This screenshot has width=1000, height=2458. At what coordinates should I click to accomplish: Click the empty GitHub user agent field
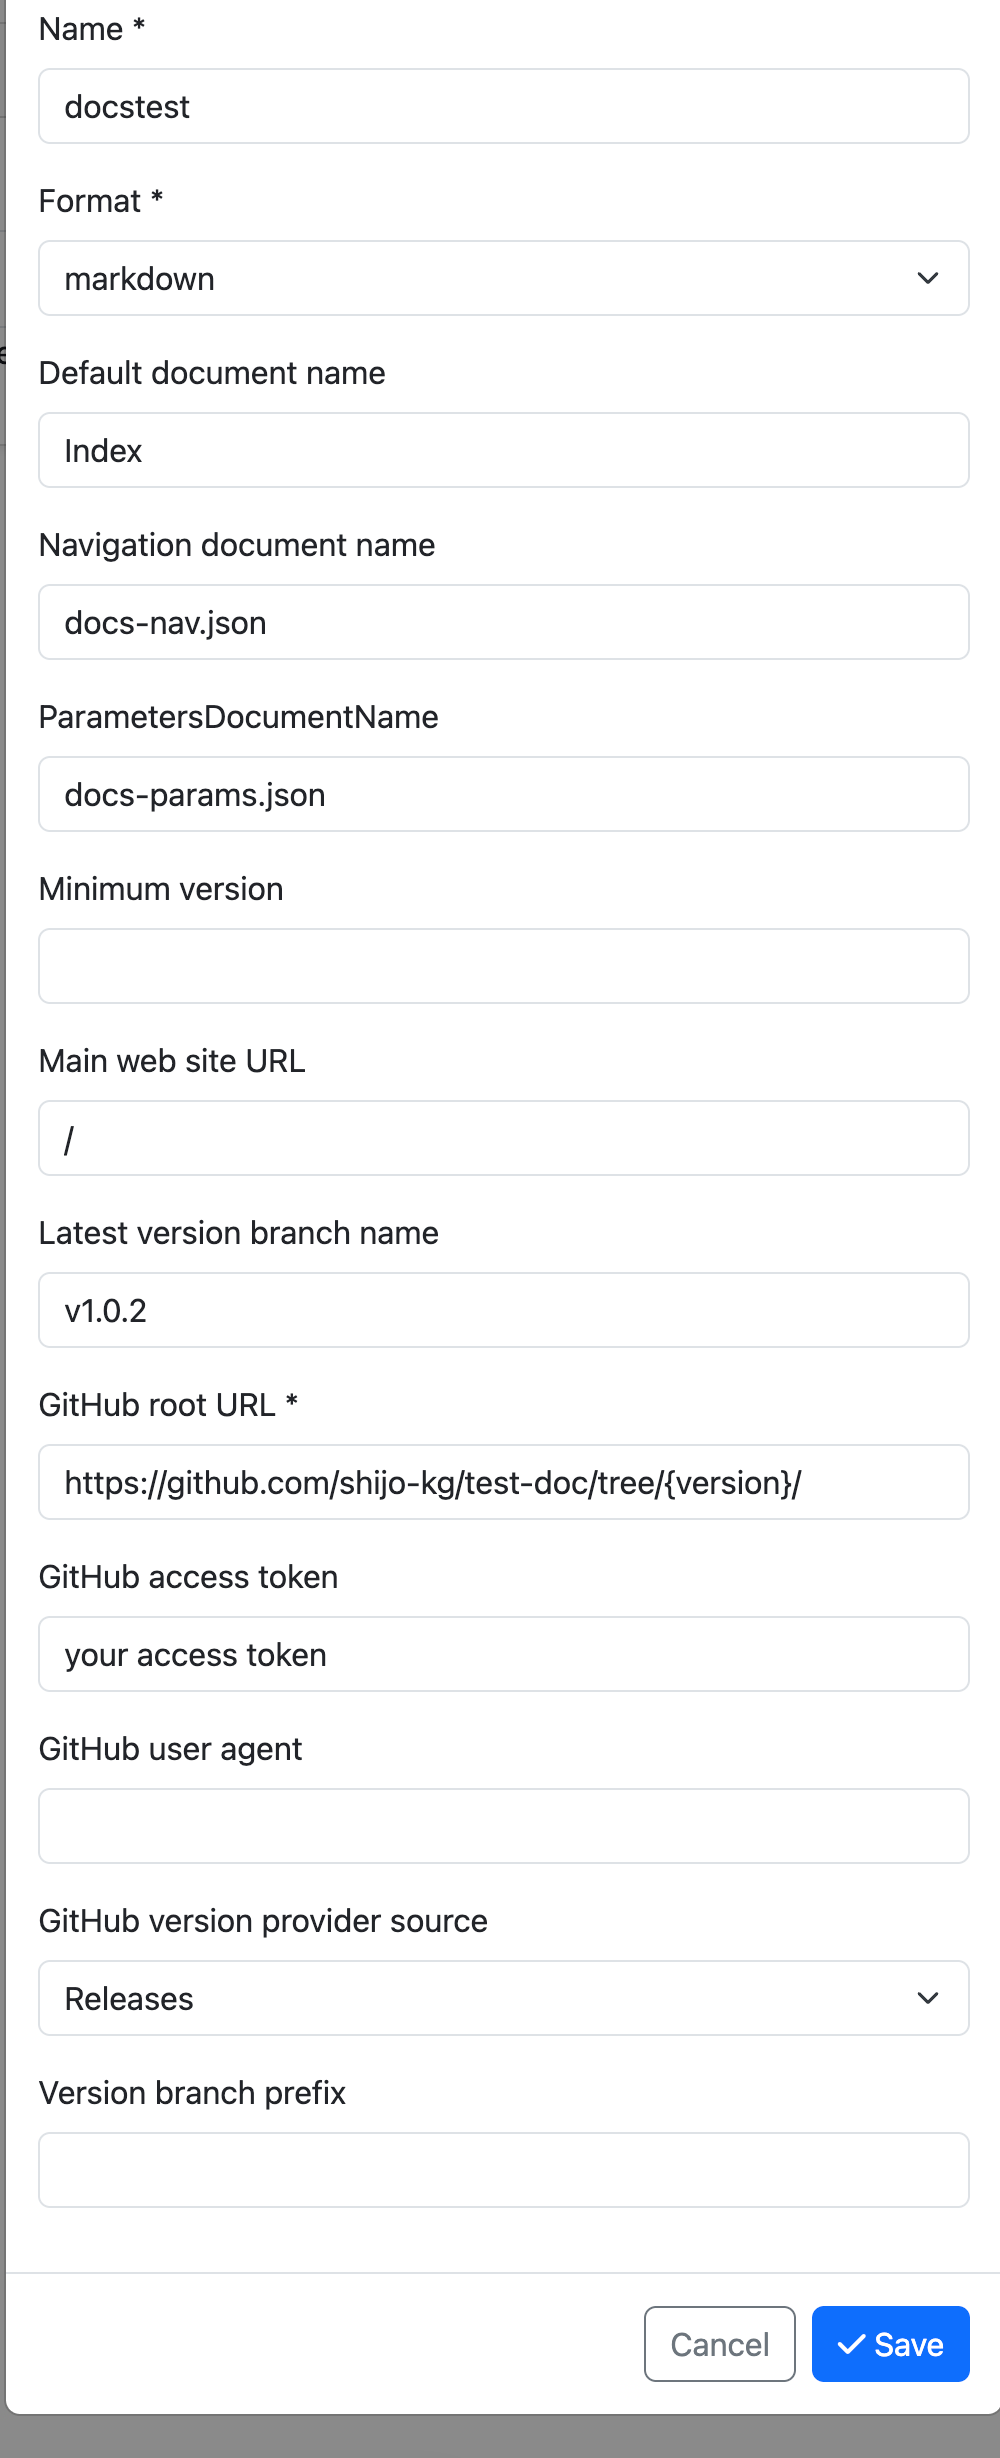tap(503, 1826)
